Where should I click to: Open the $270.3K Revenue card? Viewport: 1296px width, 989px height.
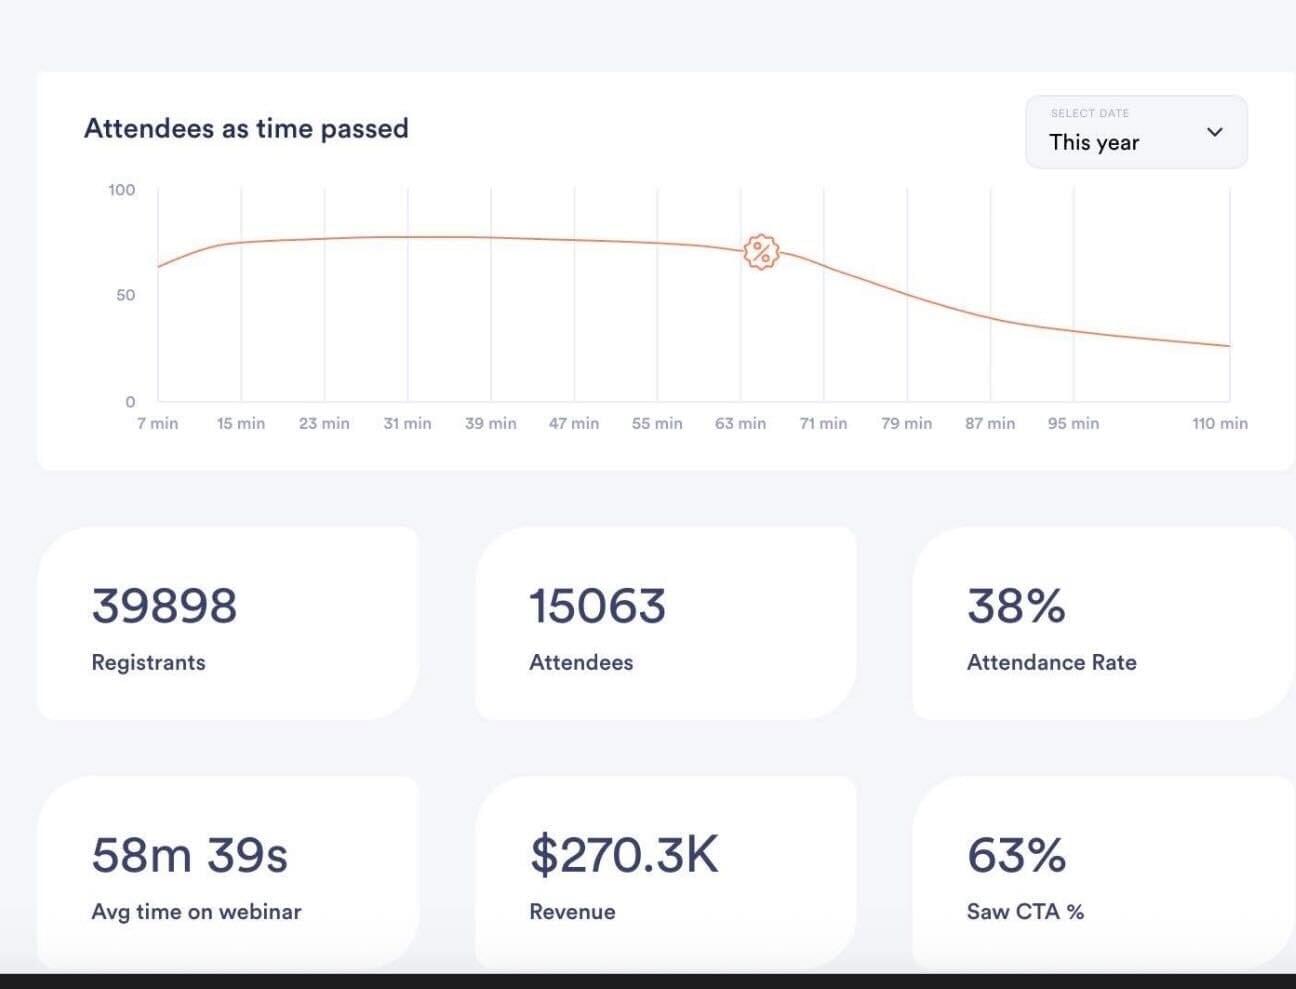coord(665,872)
